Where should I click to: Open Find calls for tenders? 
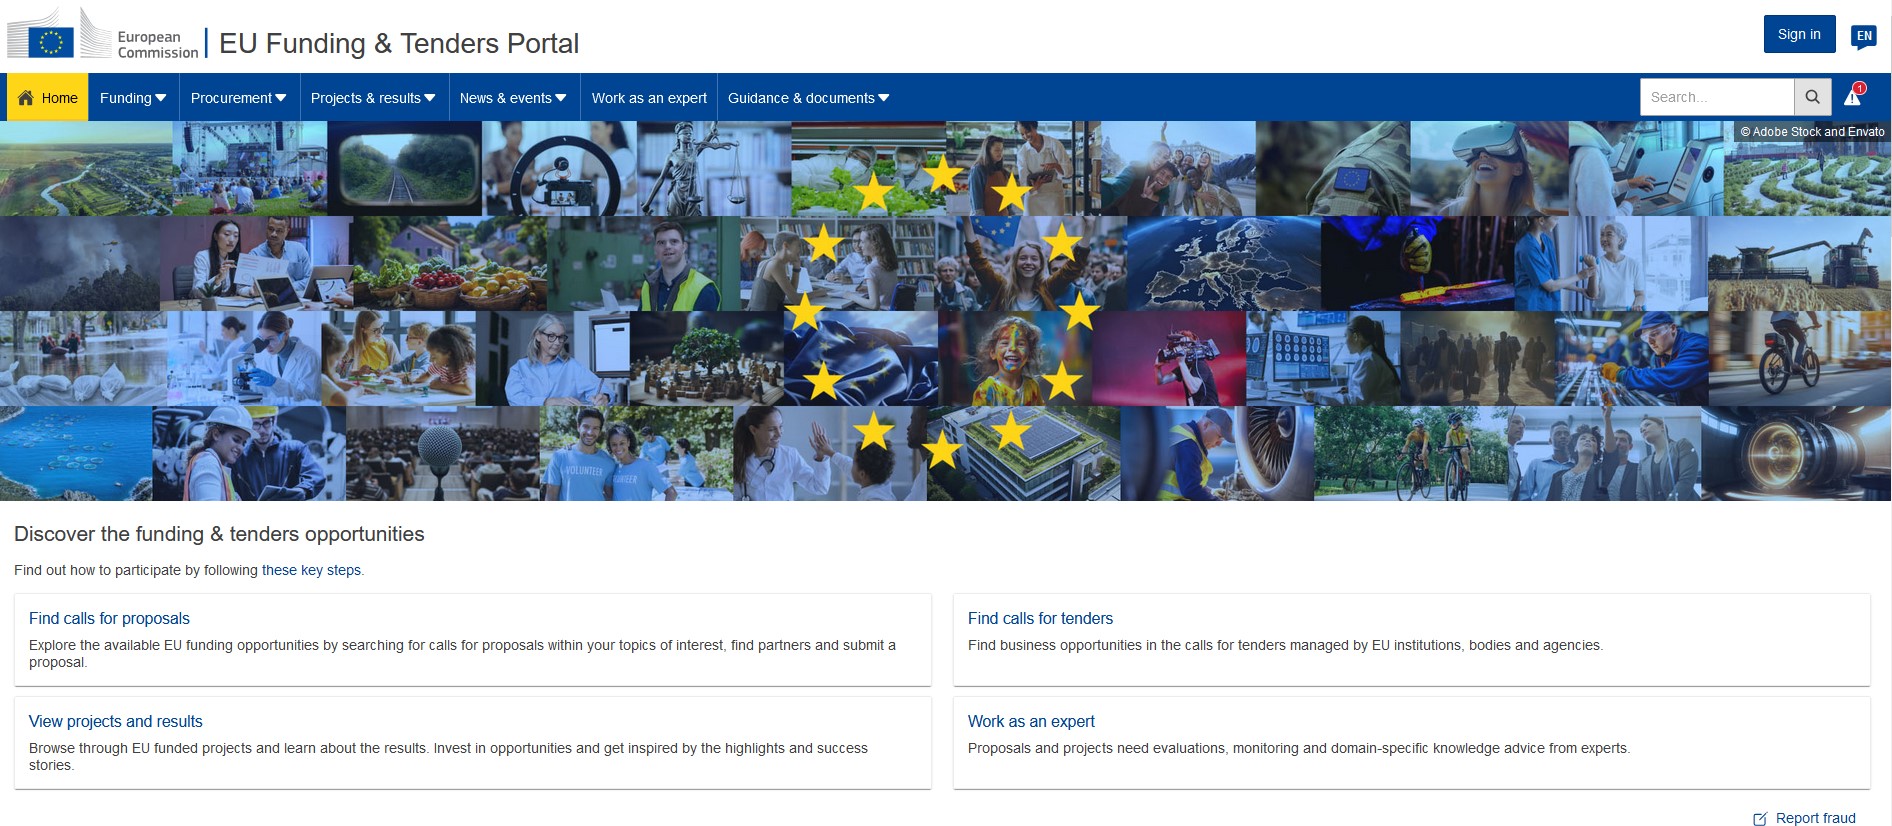[x=1040, y=618]
